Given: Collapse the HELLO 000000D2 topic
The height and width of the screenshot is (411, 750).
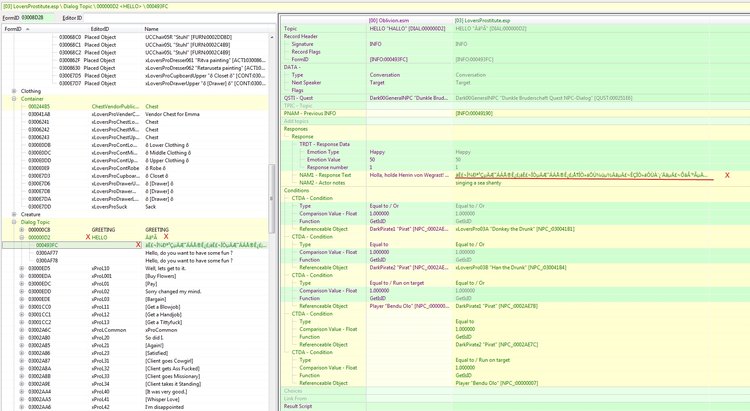Looking at the screenshot, I should point(22,237).
